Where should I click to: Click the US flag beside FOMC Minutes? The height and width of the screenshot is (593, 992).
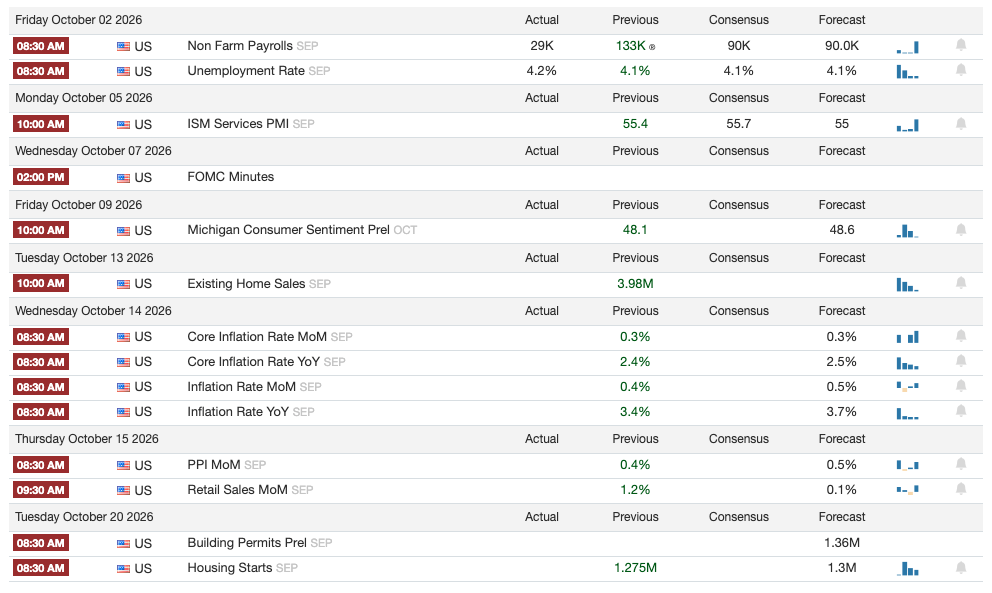point(123,178)
